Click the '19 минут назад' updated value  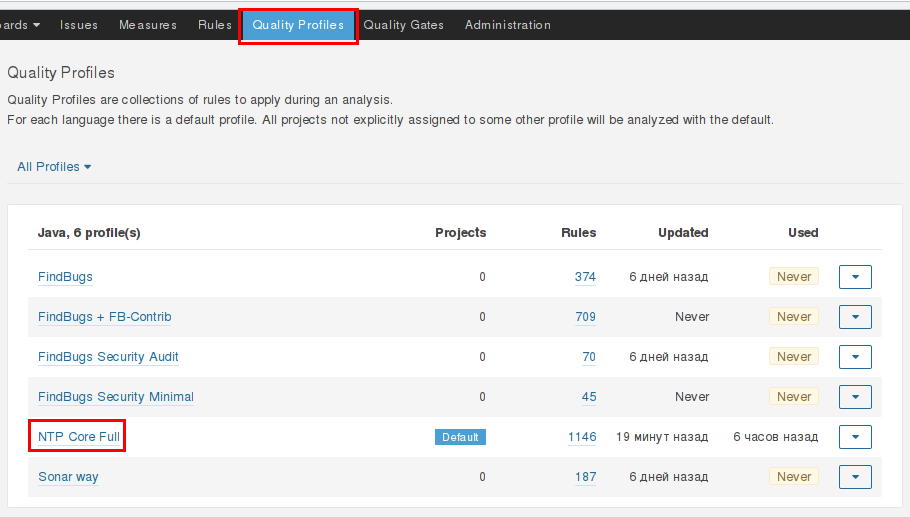click(x=662, y=437)
